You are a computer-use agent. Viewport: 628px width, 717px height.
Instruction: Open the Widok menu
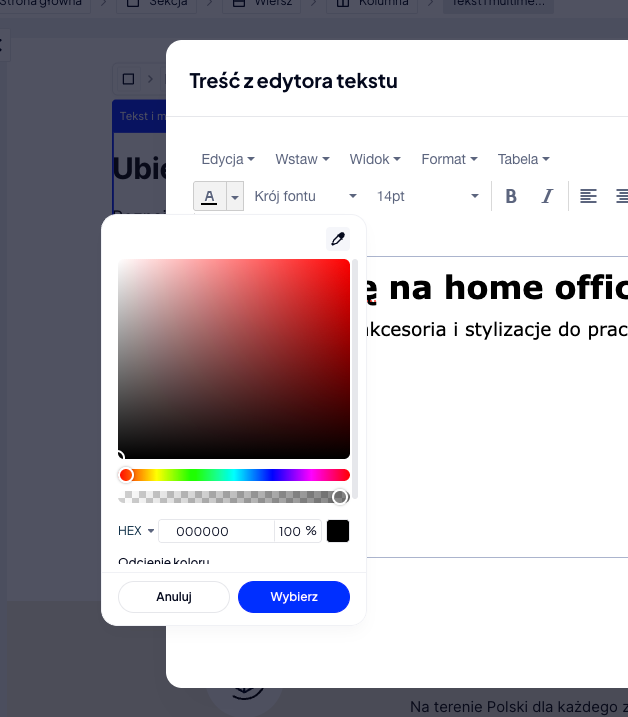(x=375, y=159)
